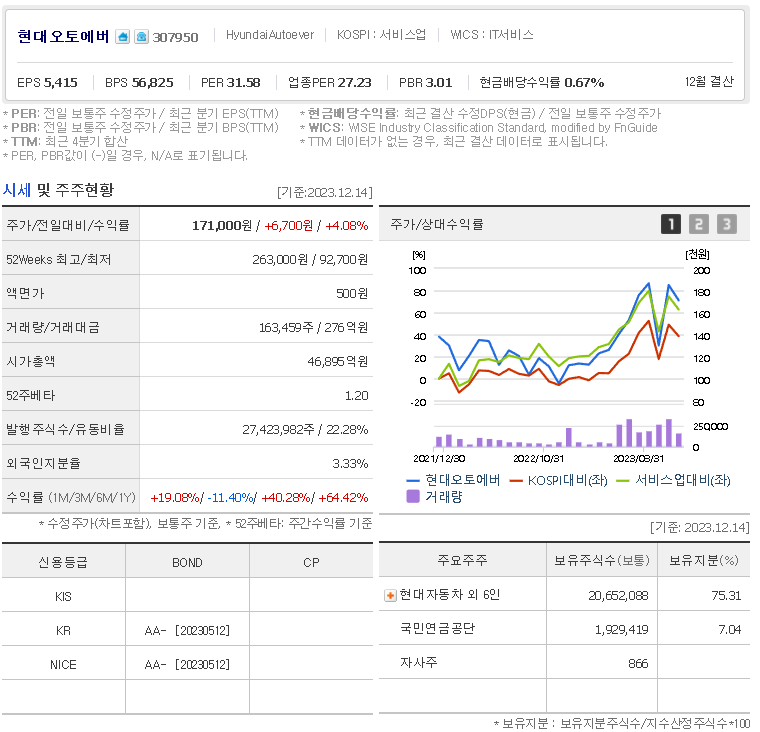The image size is (760, 732).
Task: Click the BOND column header
Action: pos(187,563)
